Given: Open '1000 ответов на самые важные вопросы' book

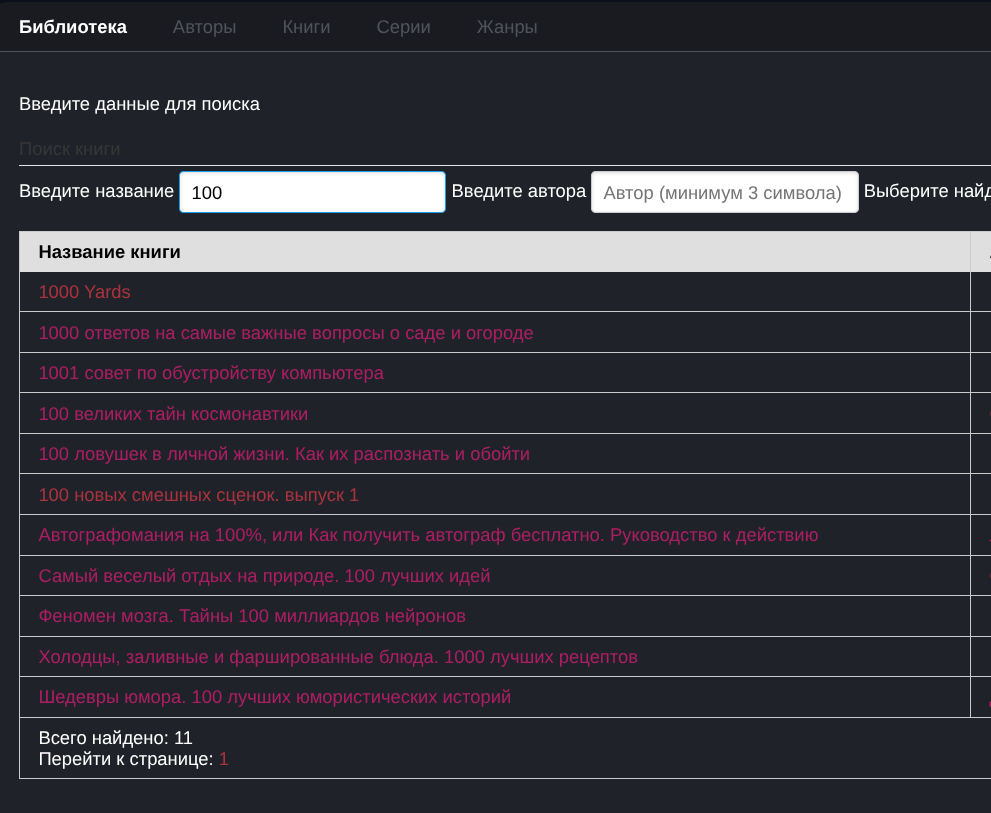Looking at the screenshot, I should [x=286, y=333].
